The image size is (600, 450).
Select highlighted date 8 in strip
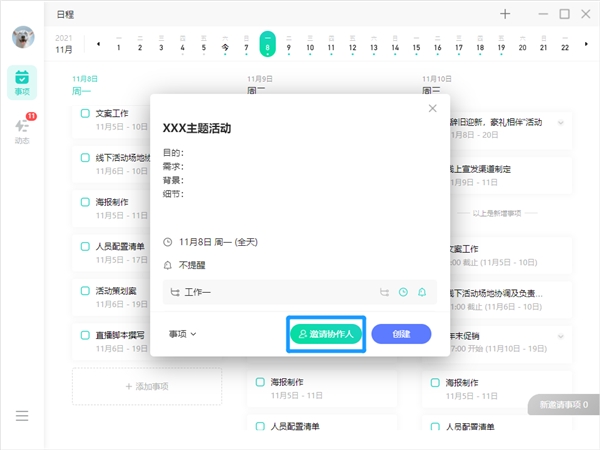pyautogui.click(x=267, y=44)
